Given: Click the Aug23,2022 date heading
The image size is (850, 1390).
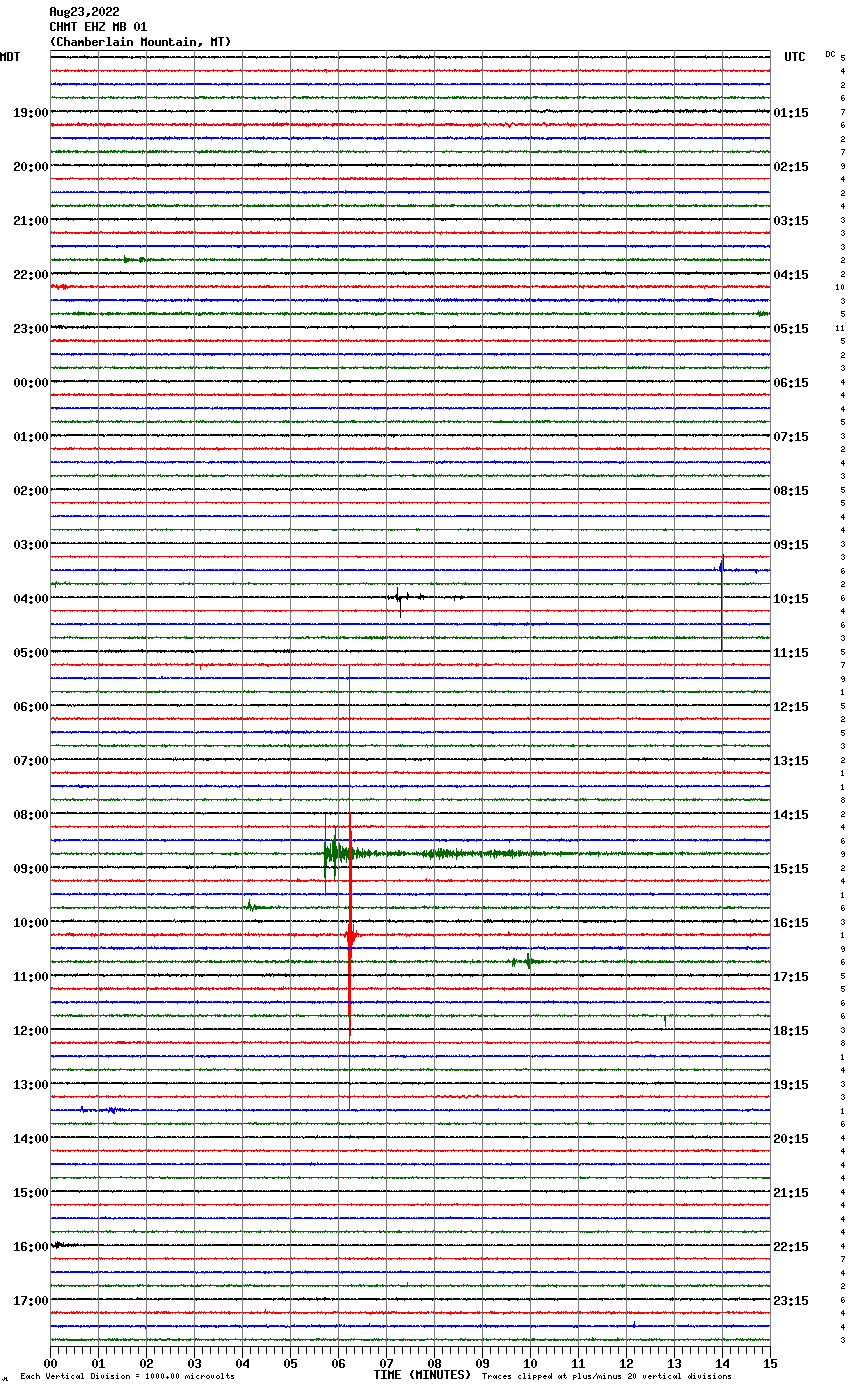Looking at the screenshot, I should [x=84, y=12].
